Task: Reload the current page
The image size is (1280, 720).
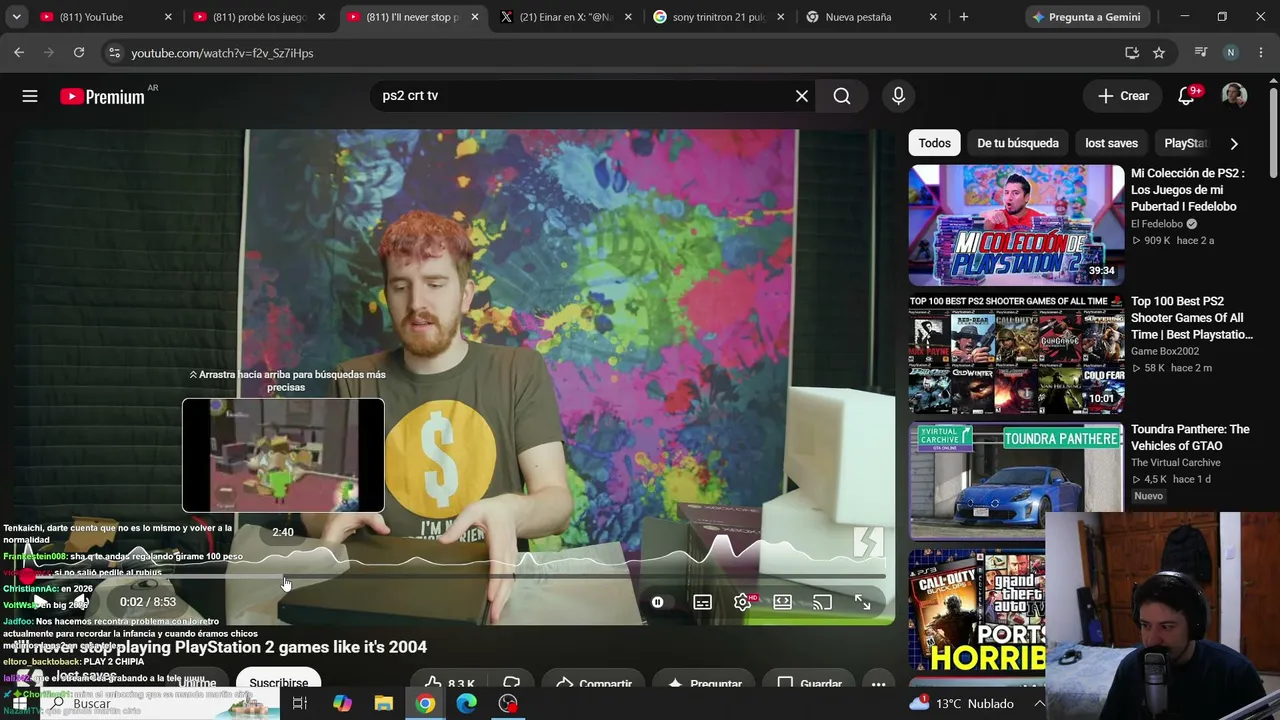Action: click(x=79, y=53)
